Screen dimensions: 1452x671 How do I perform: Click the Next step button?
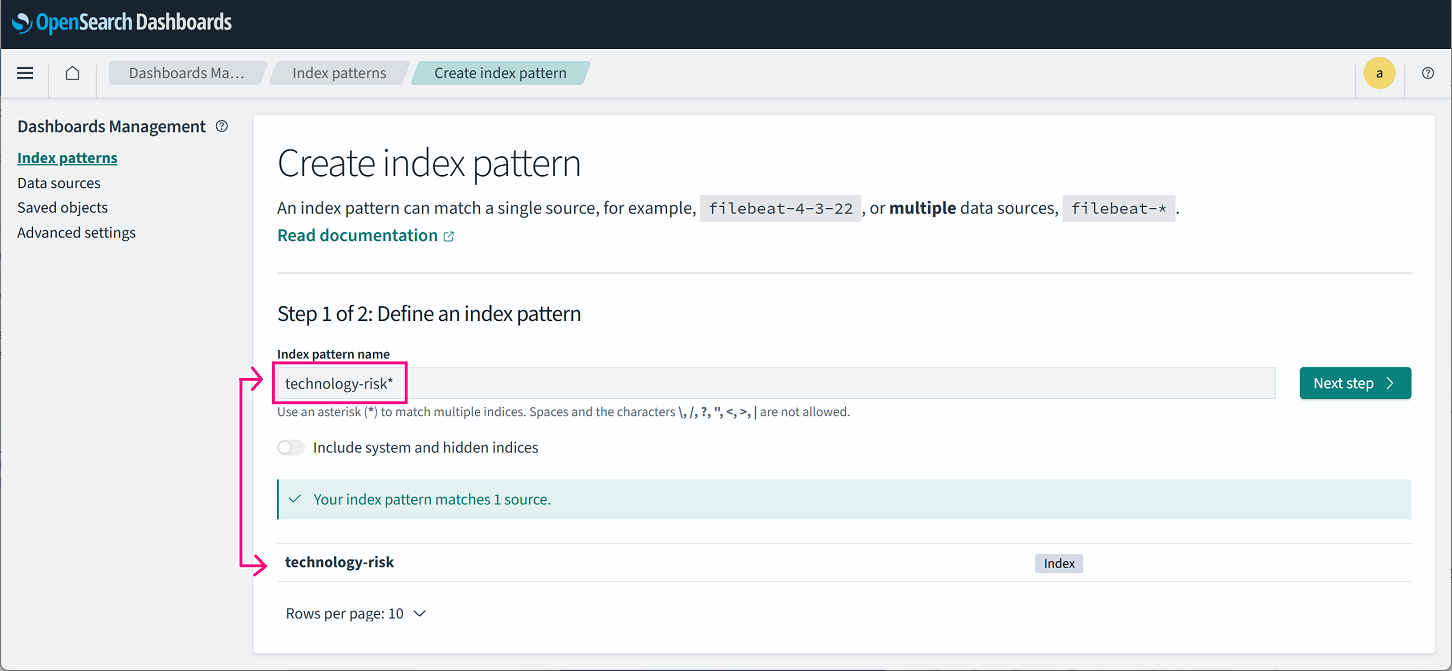pos(1354,383)
